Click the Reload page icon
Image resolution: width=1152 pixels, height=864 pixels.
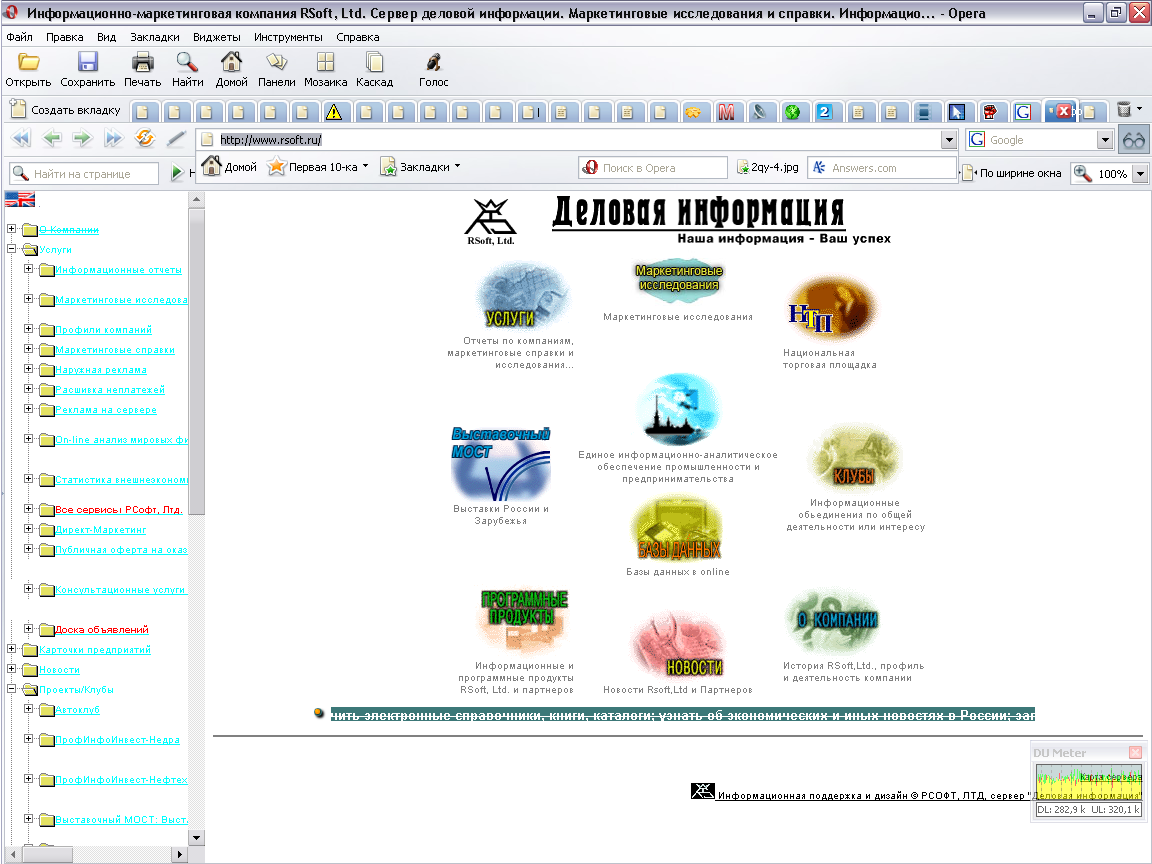point(145,137)
